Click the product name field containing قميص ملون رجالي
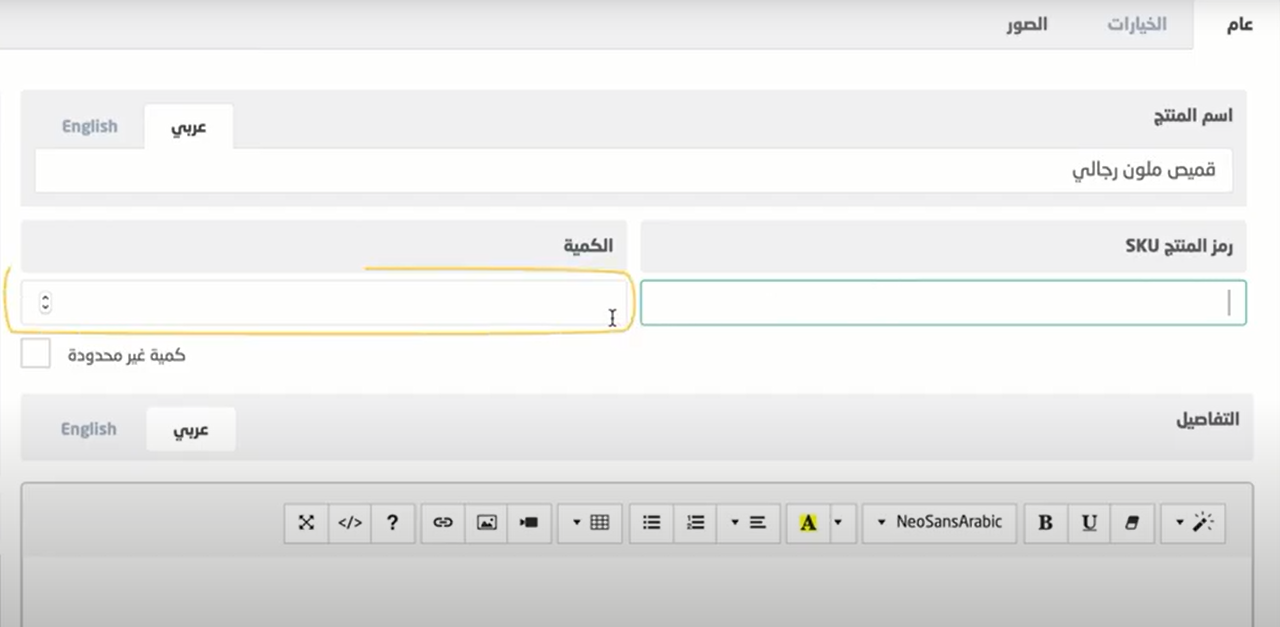 634,171
